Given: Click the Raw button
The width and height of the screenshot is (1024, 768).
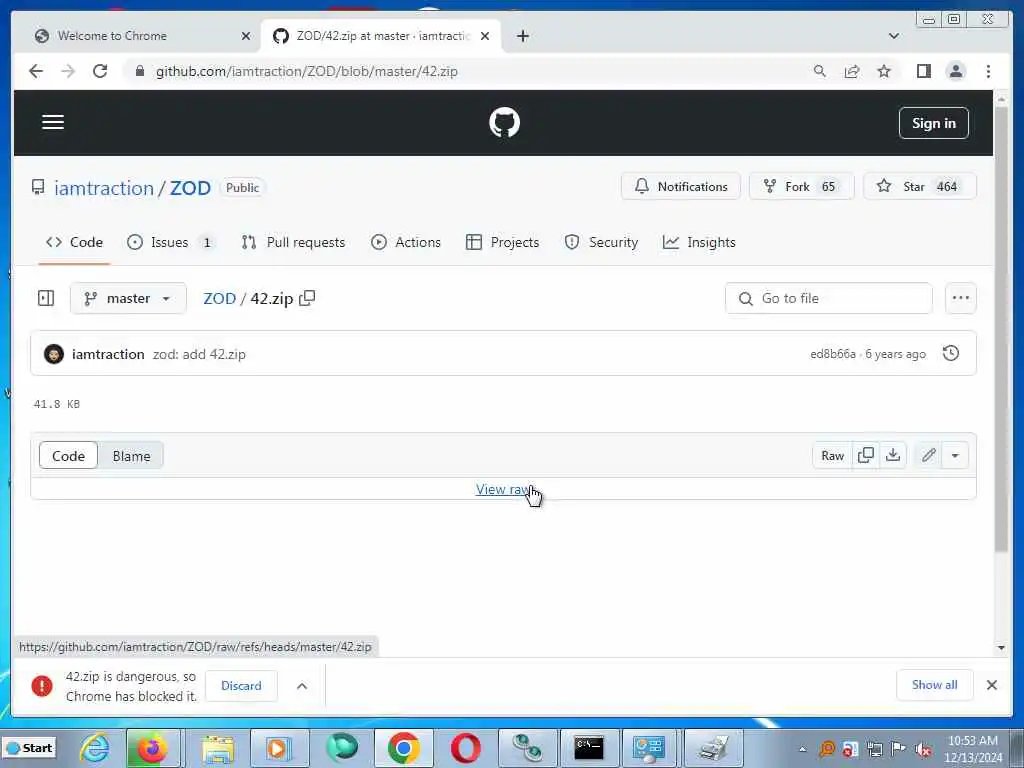Looking at the screenshot, I should pyautogui.click(x=833, y=456).
